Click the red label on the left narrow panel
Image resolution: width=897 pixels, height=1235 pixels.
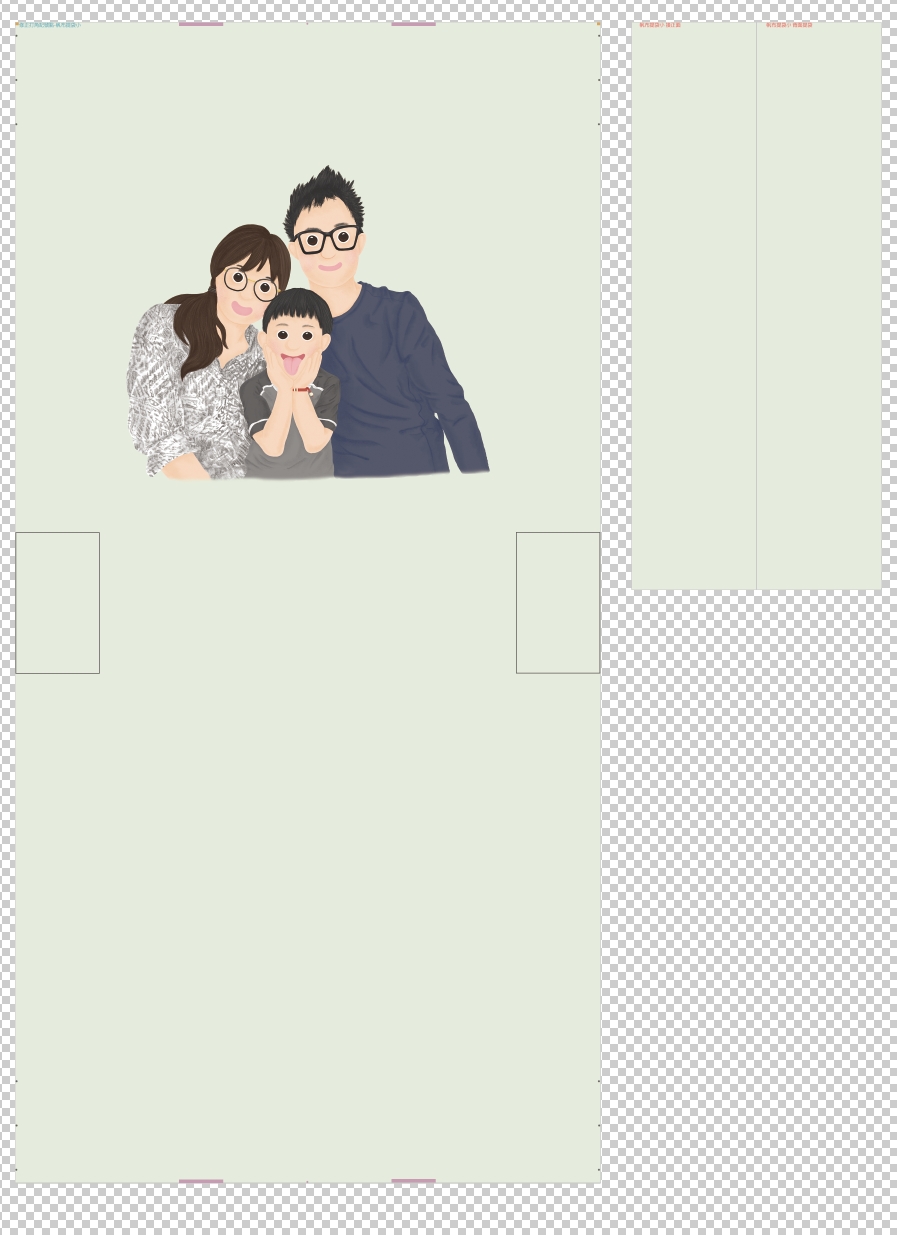coord(660,25)
